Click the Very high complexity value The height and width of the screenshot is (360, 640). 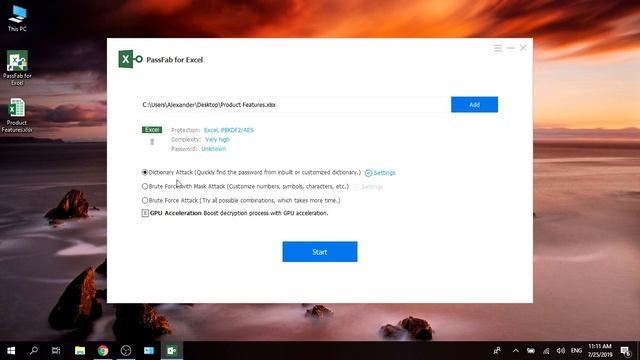tap(217, 140)
